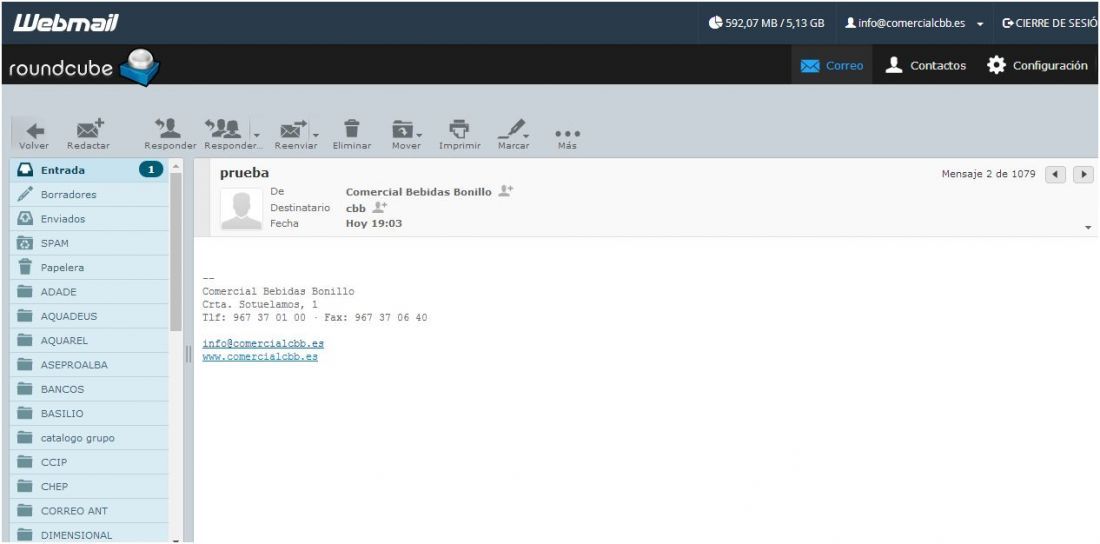Print the message using Imprimir
Viewport: 1100px width, 544px height.
(460, 135)
